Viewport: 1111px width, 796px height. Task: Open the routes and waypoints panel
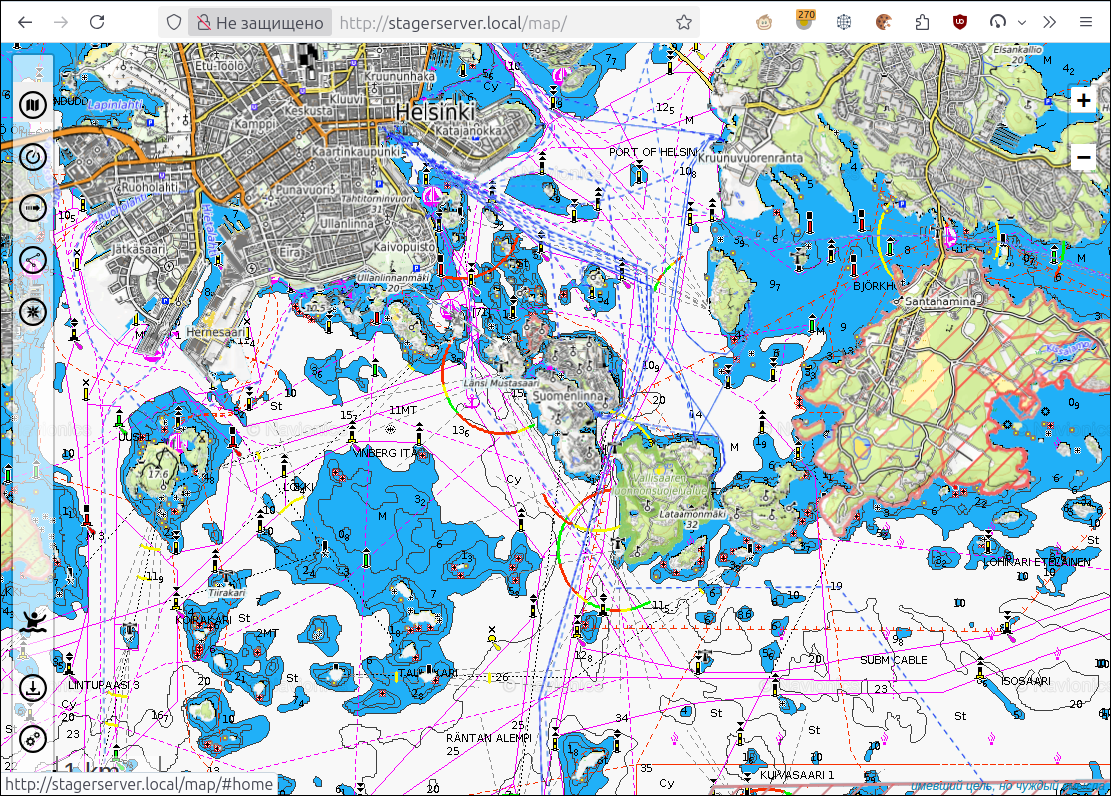pos(33,260)
